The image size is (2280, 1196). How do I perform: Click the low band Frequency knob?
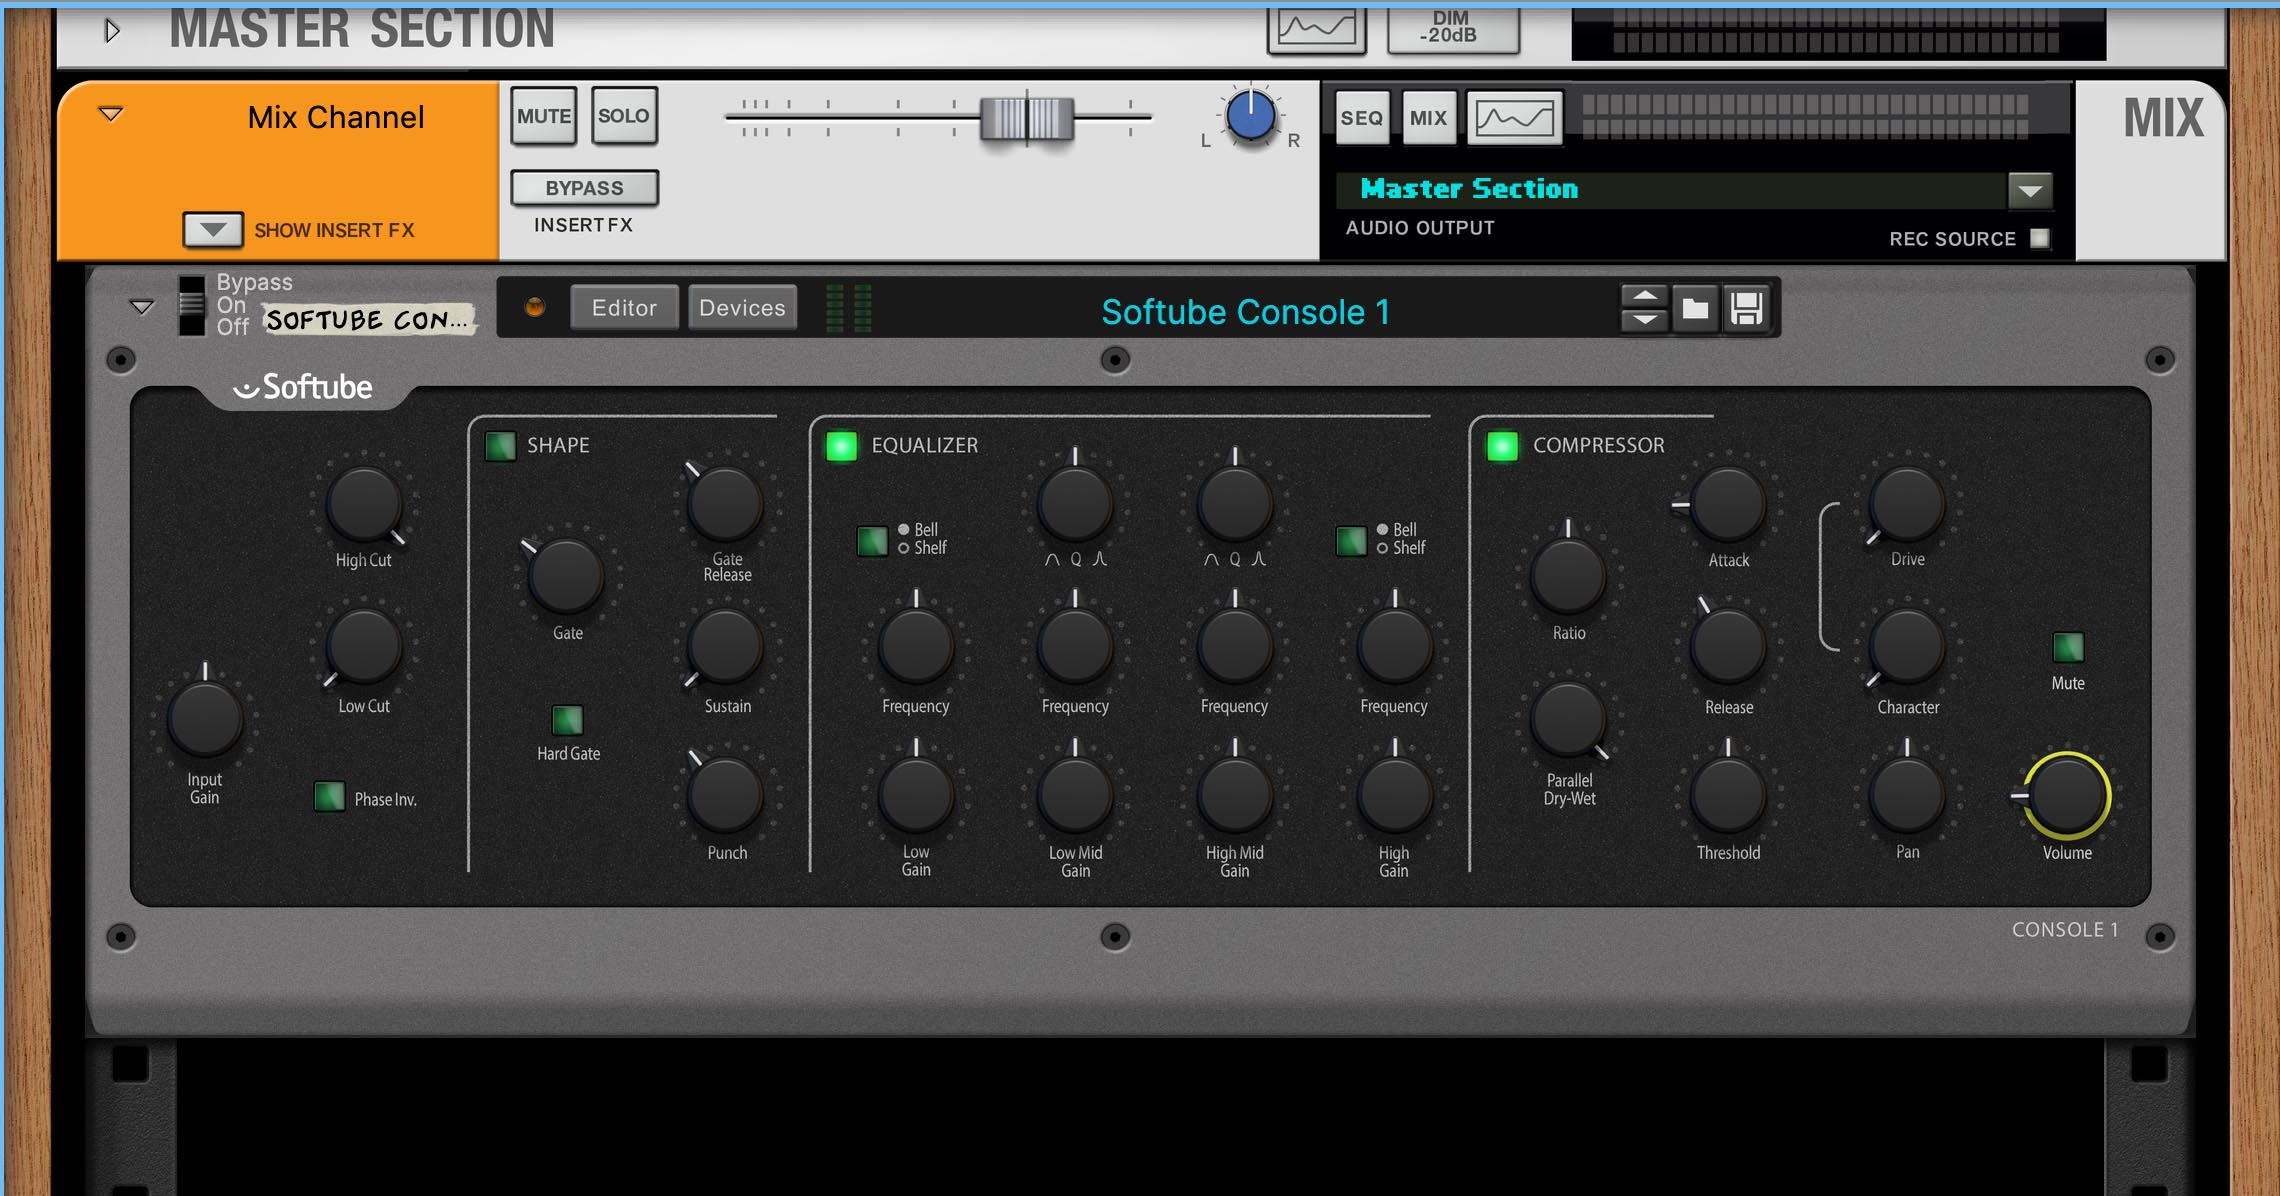[916, 648]
